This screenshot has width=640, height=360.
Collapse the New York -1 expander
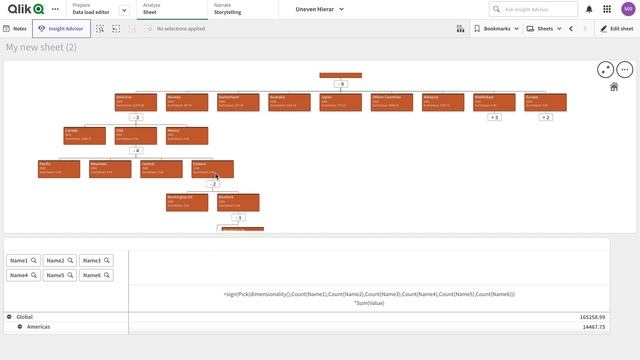238,218
